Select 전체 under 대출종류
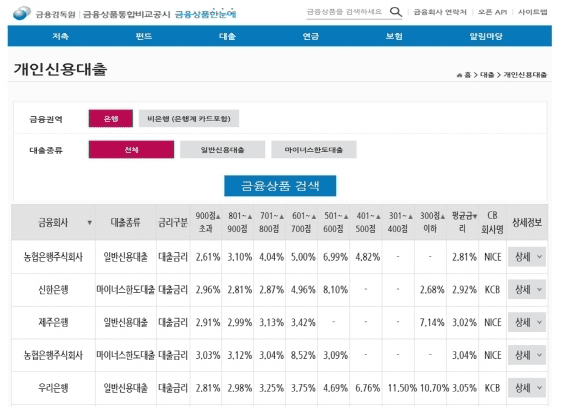The image size is (561, 412). pos(131,149)
